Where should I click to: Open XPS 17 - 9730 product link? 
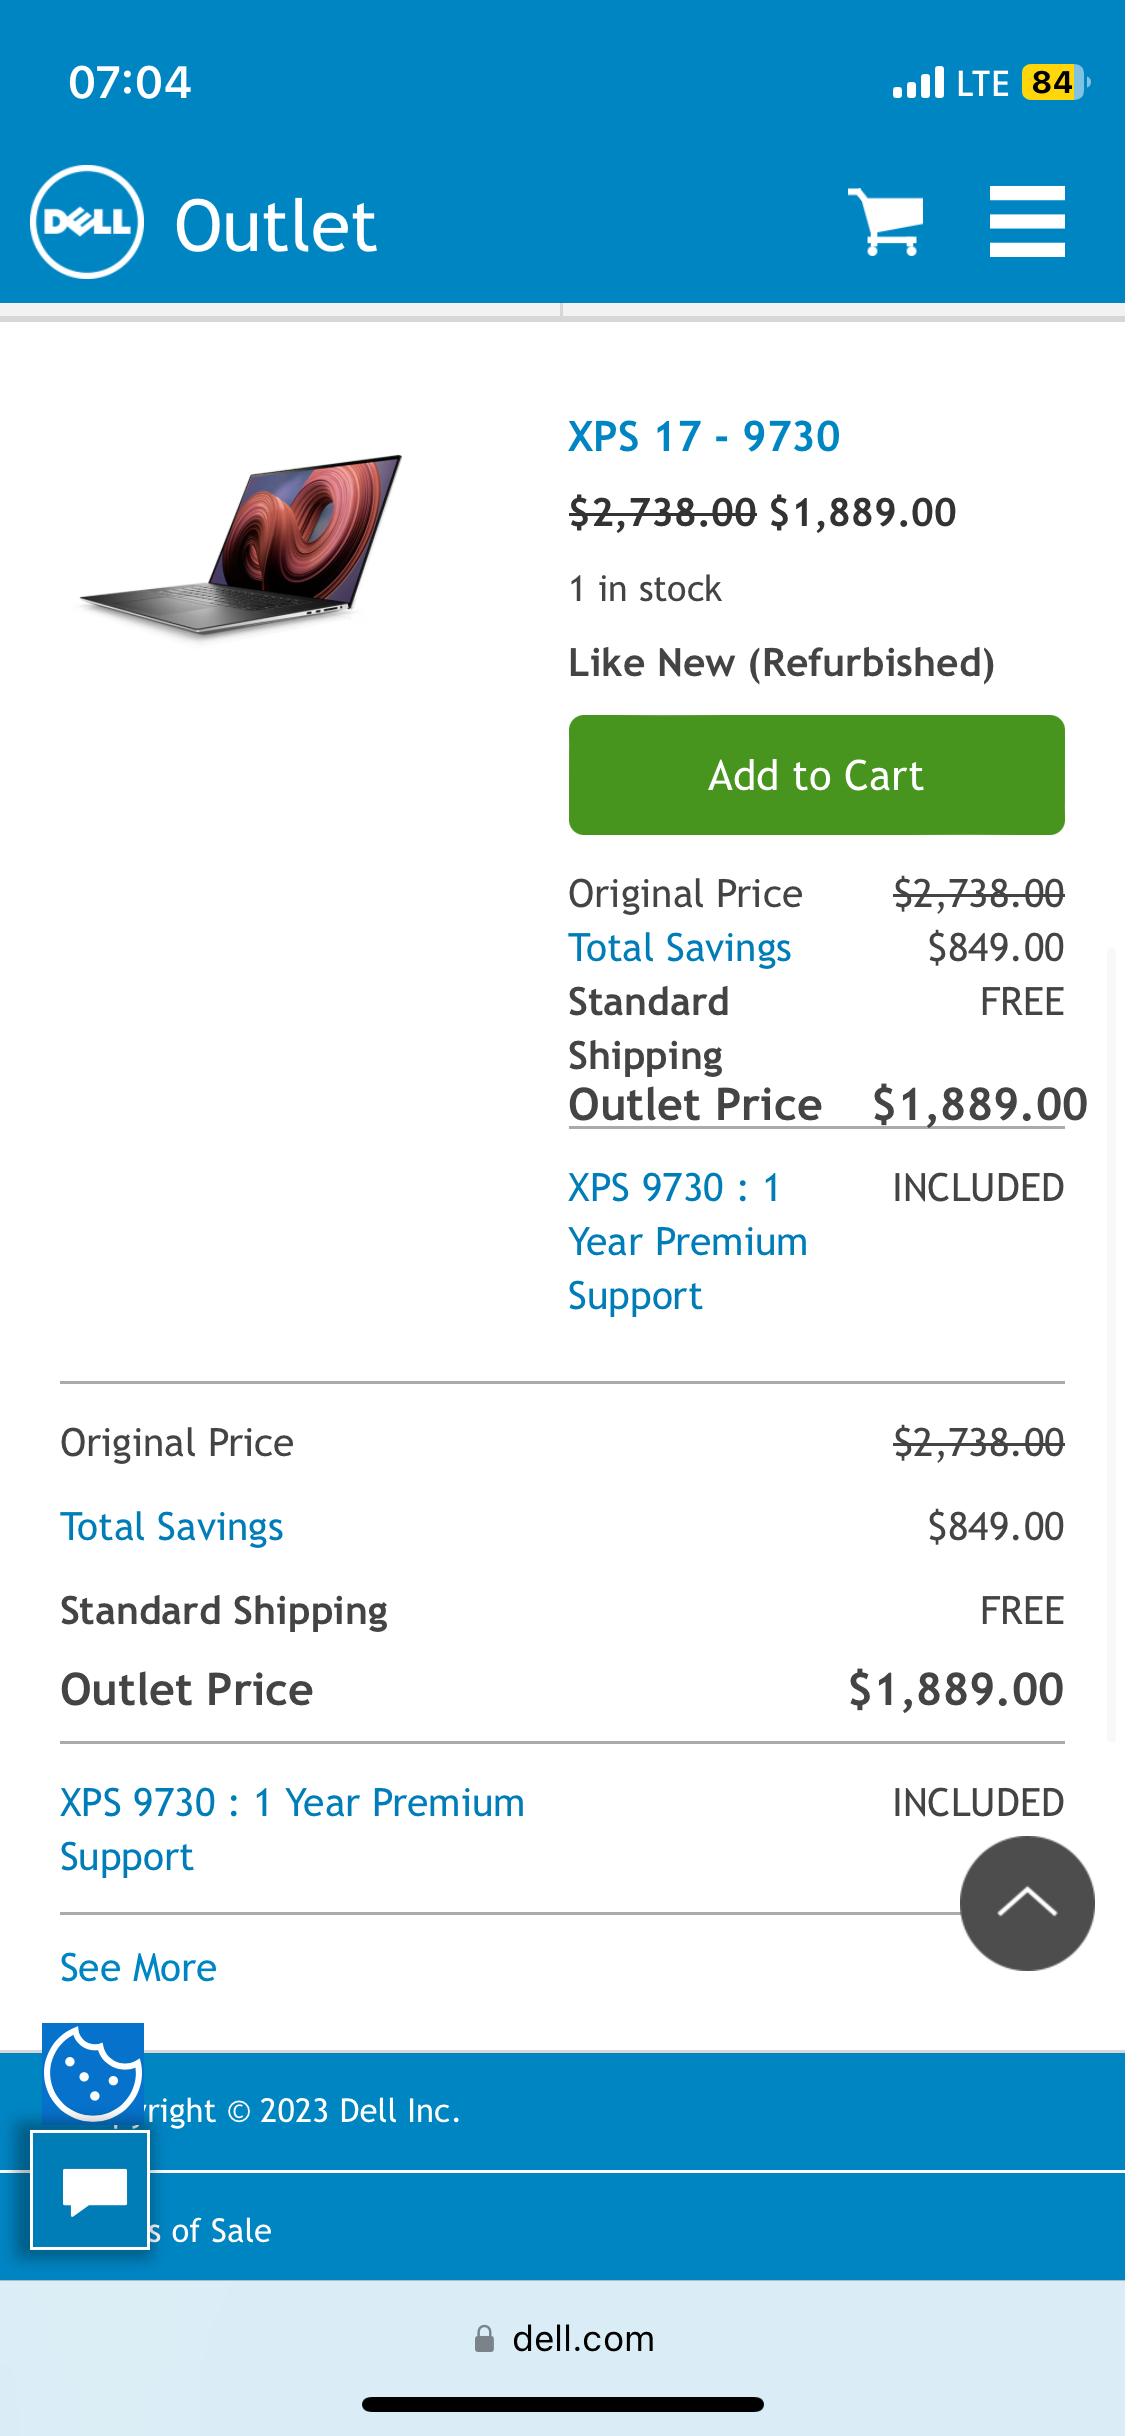click(x=704, y=437)
